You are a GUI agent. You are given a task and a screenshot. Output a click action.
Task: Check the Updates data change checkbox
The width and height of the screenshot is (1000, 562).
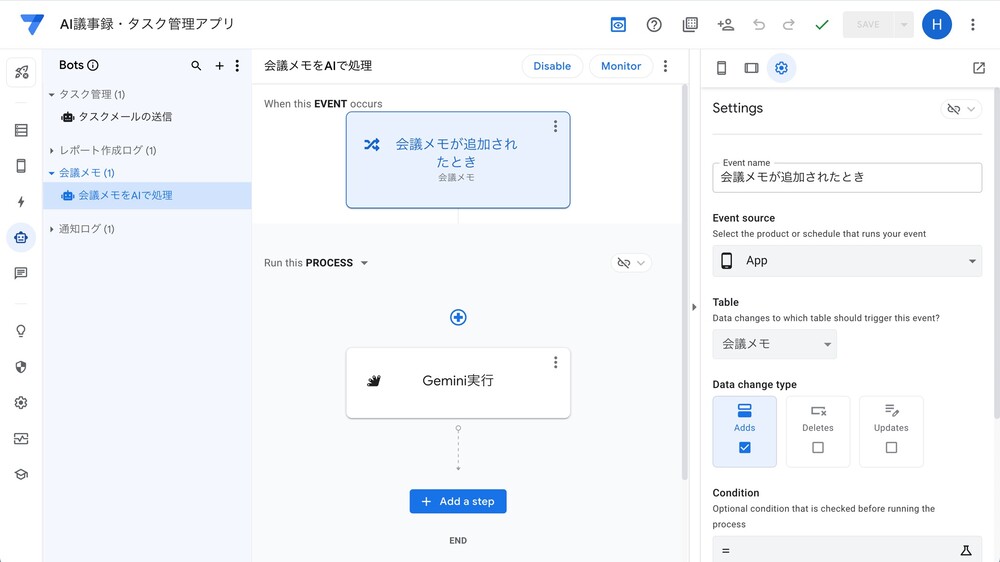[x=891, y=448]
